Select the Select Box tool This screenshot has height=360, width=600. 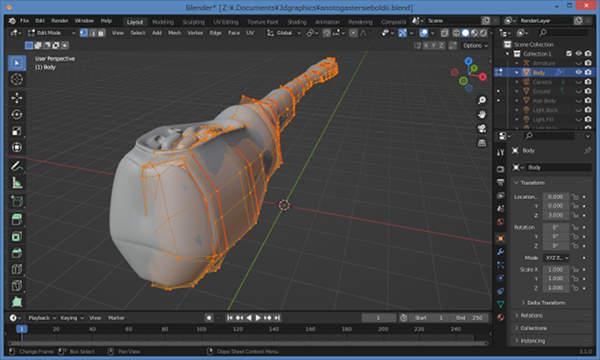point(17,63)
